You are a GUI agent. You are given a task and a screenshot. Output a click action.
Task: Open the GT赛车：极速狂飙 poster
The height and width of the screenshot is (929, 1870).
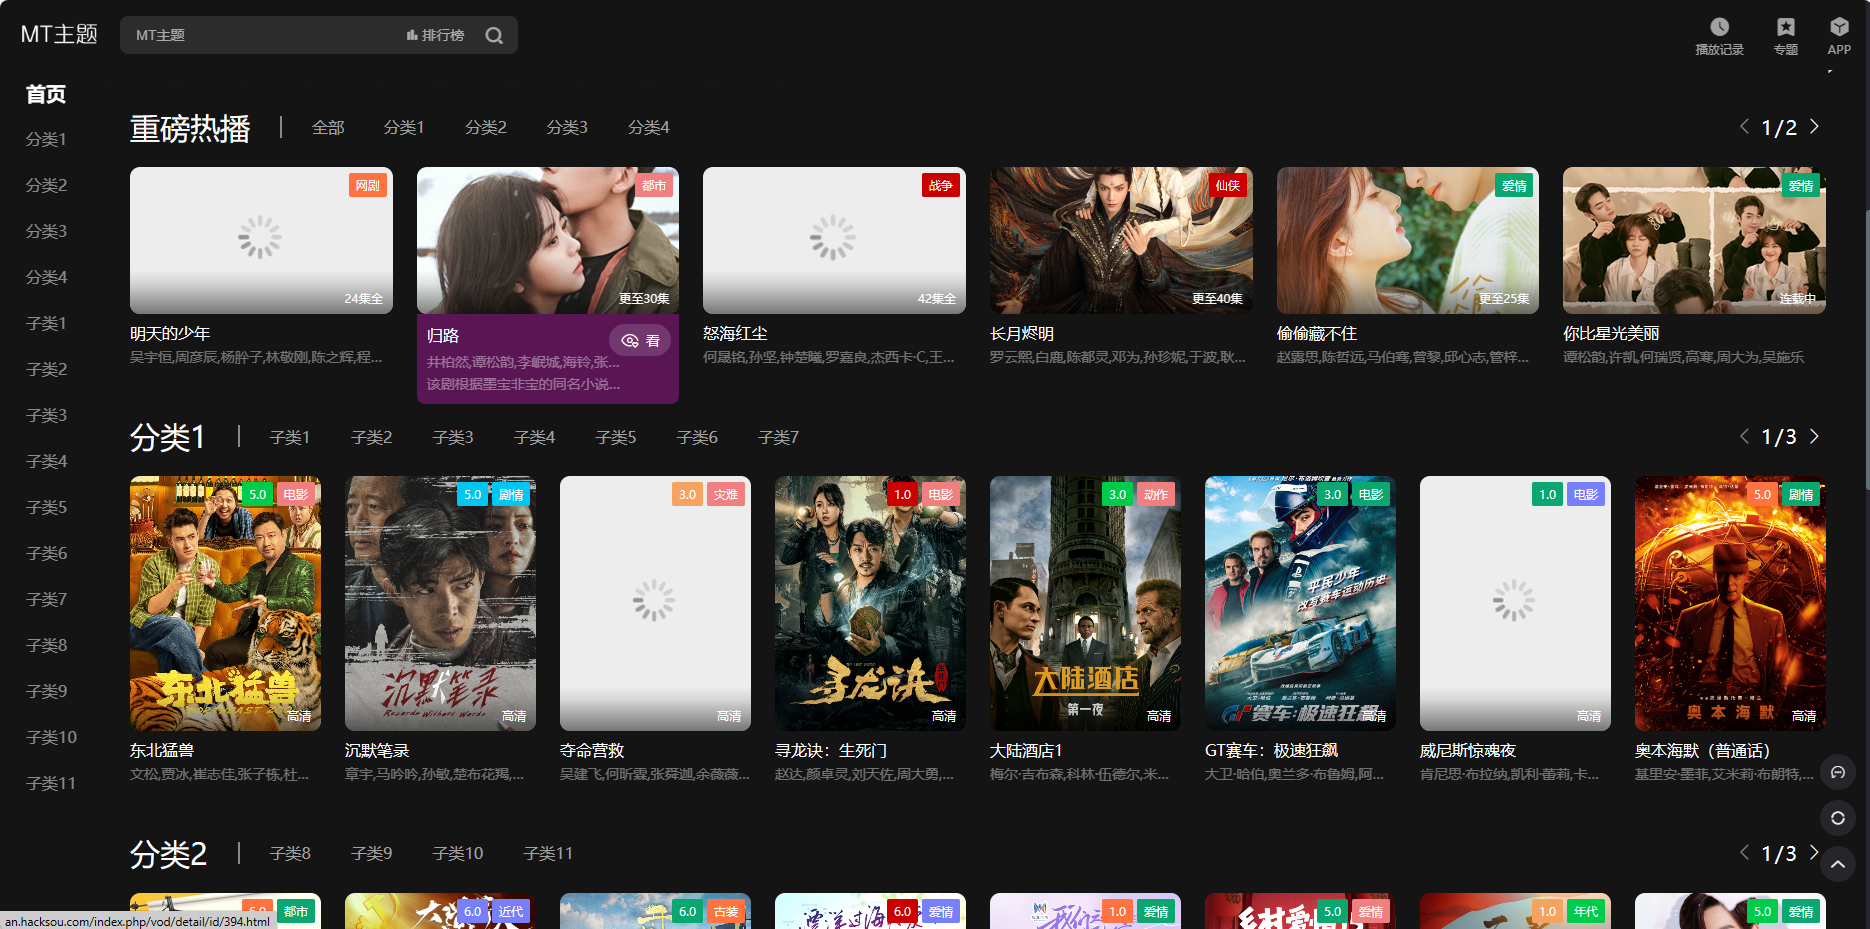pos(1300,603)
